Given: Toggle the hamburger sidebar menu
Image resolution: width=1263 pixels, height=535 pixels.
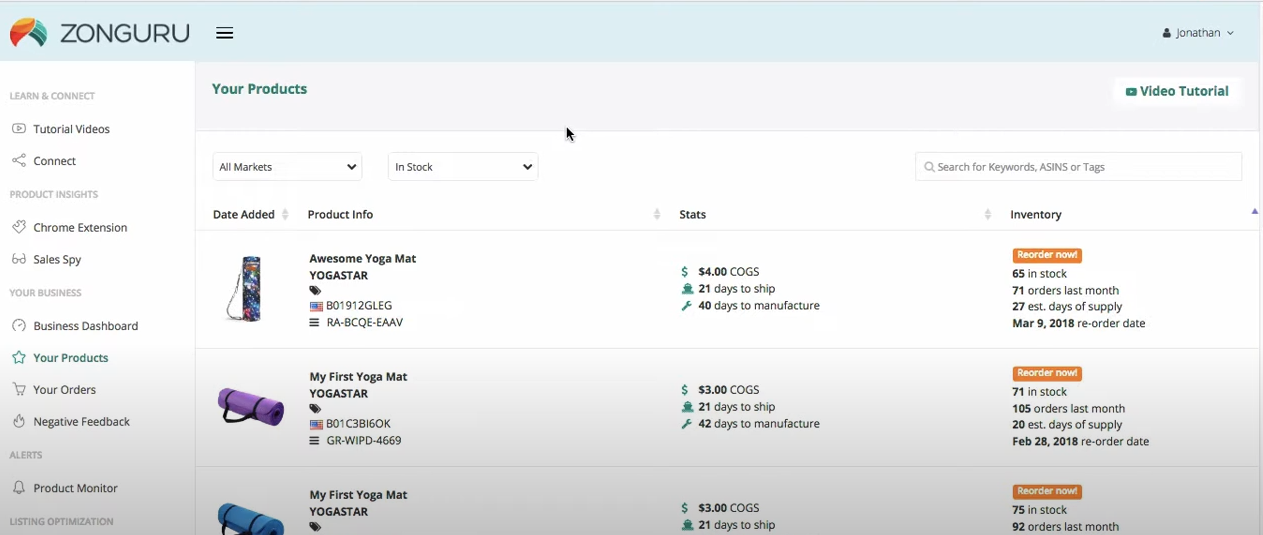Looking at the screenshot, I should 225,33.
